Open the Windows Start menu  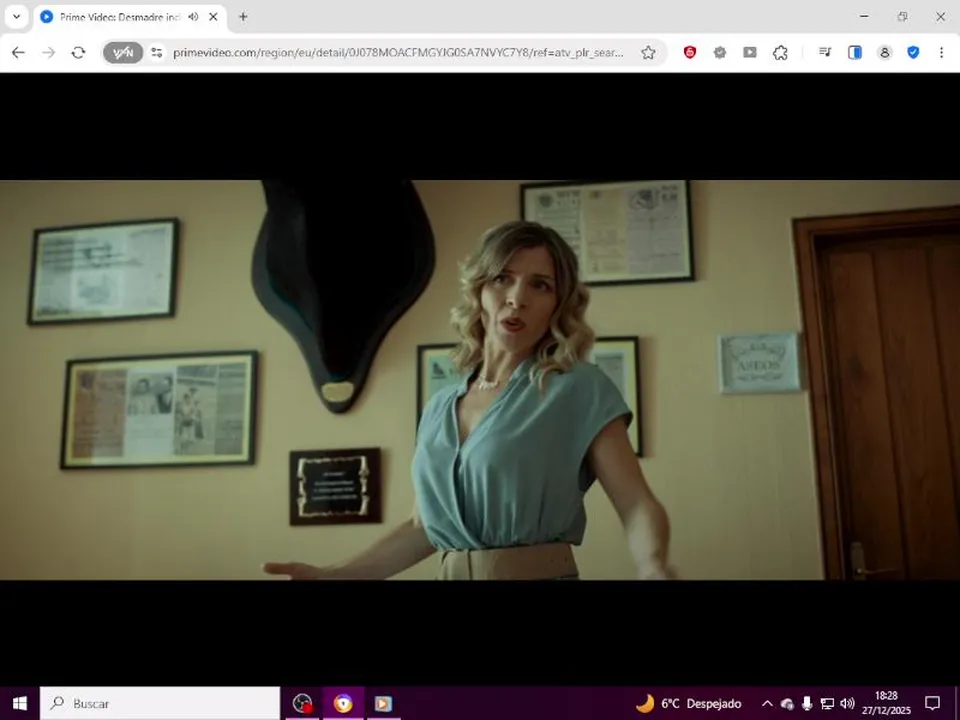(x=20, y=703)
